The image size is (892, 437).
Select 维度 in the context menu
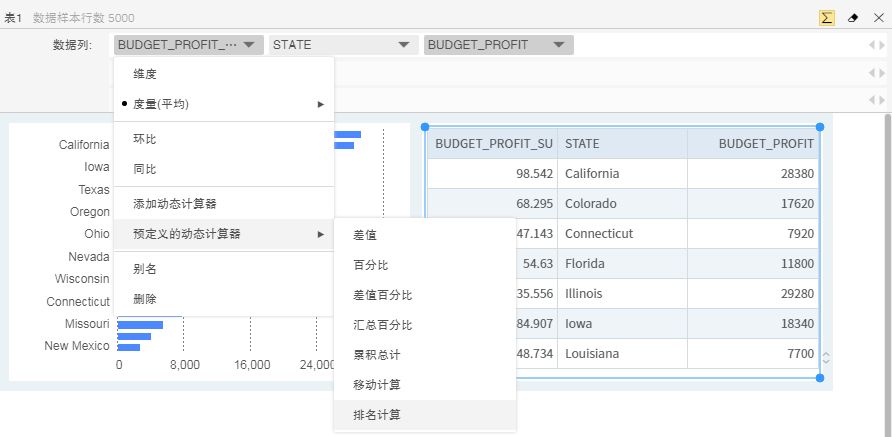point(145,74)
